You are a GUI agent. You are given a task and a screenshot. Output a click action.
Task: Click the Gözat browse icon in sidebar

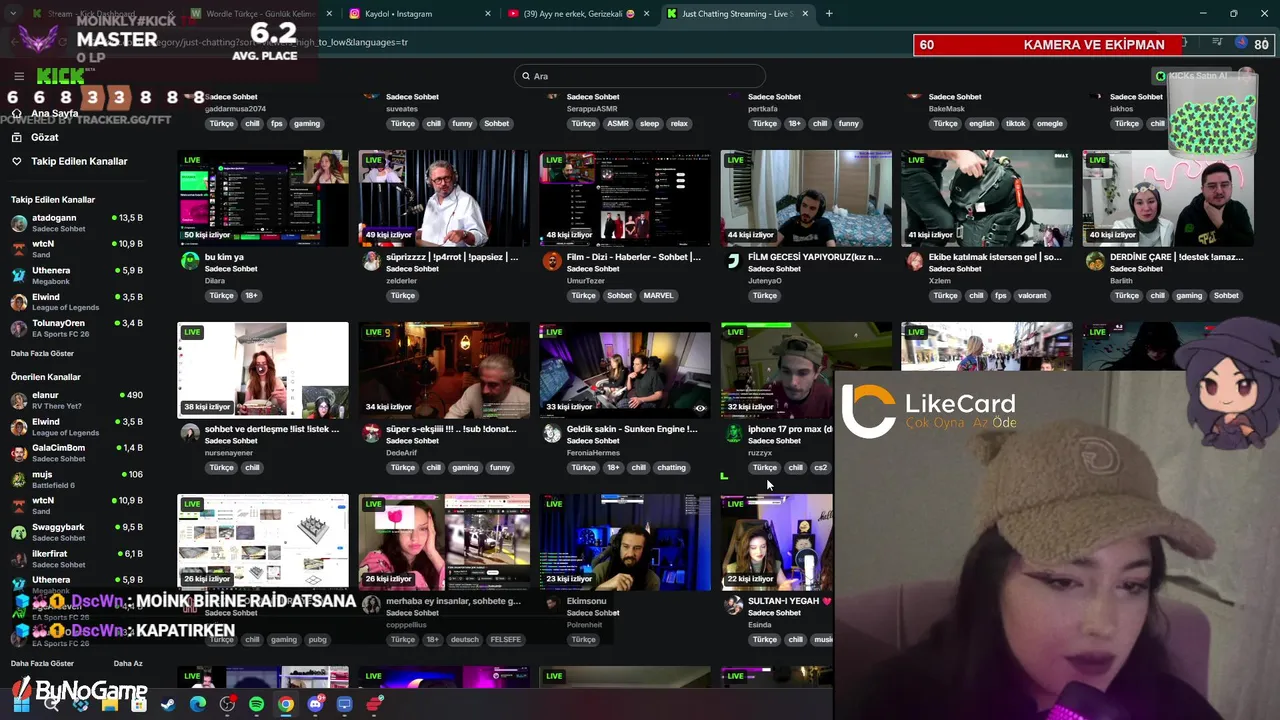pos(17,137)
